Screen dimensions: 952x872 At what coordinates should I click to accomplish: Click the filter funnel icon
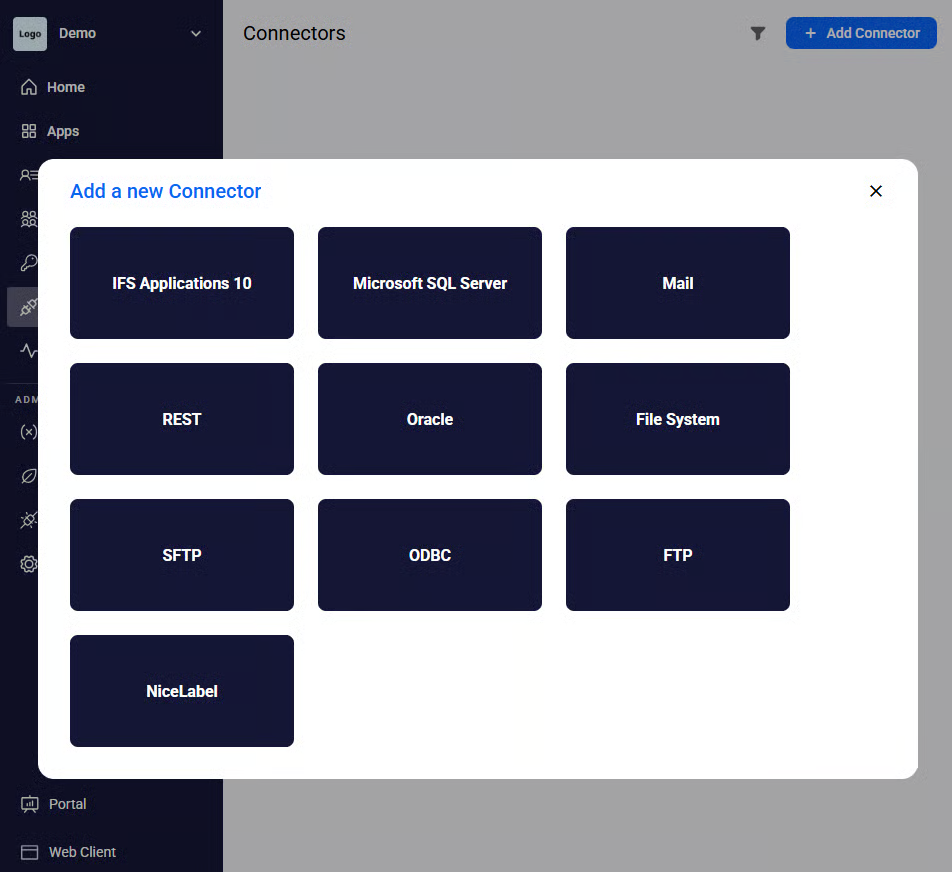click(x=758, y=33)
